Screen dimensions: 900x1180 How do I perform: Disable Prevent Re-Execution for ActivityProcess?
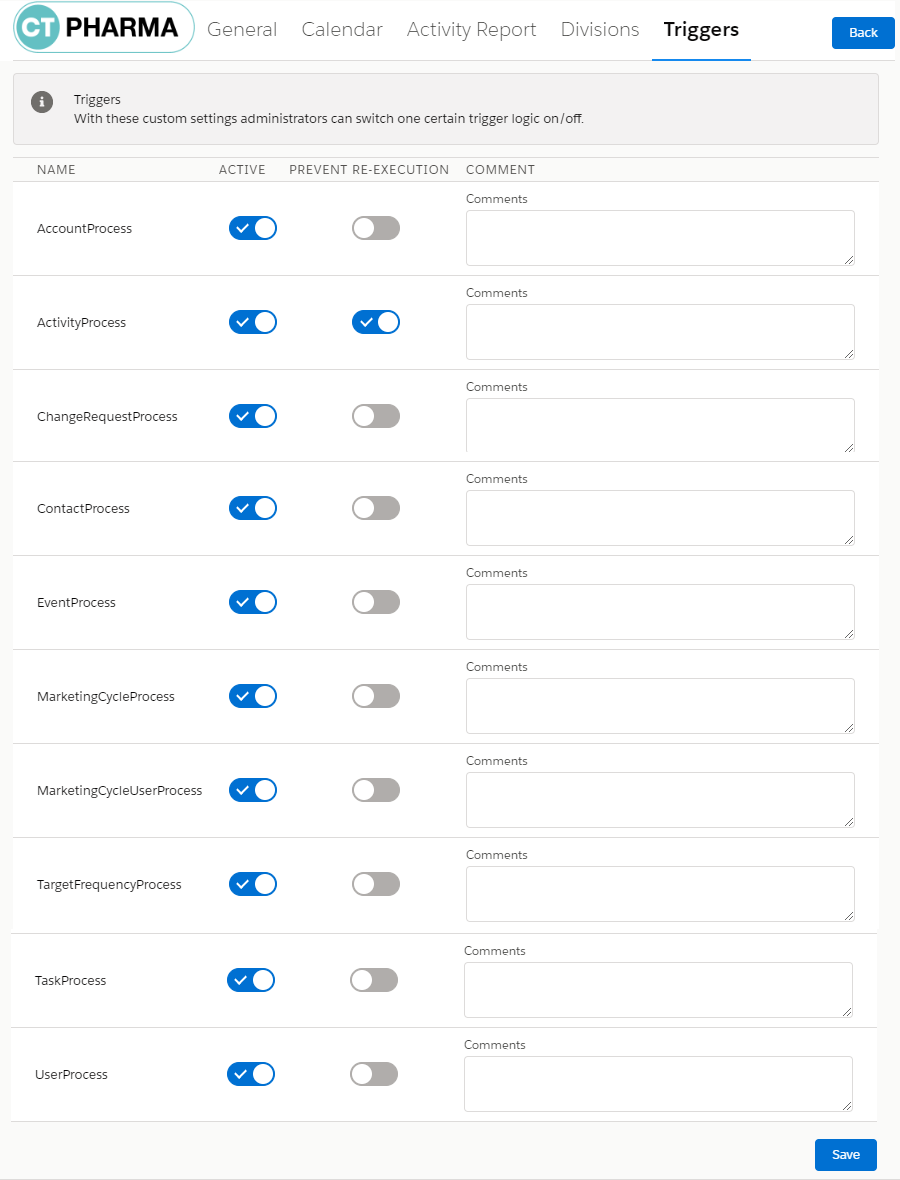click(376, 322)
